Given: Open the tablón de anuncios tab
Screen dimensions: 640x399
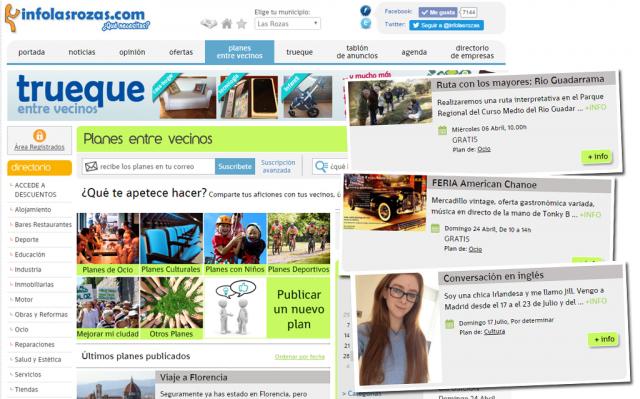Looking at the screenshot, I should coord(357,52).
